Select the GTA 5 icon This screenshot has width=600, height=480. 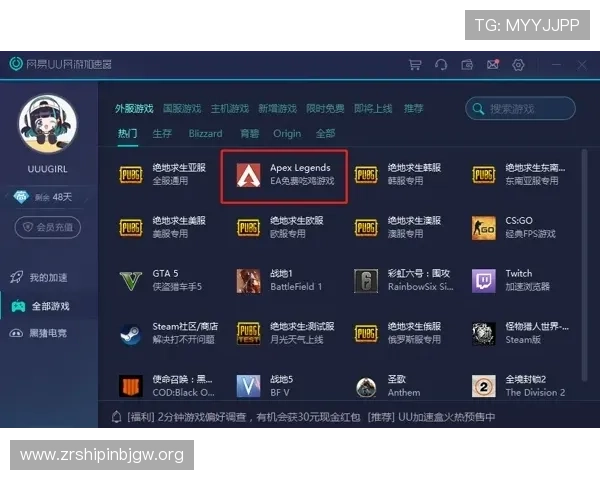tap(131, 281)
